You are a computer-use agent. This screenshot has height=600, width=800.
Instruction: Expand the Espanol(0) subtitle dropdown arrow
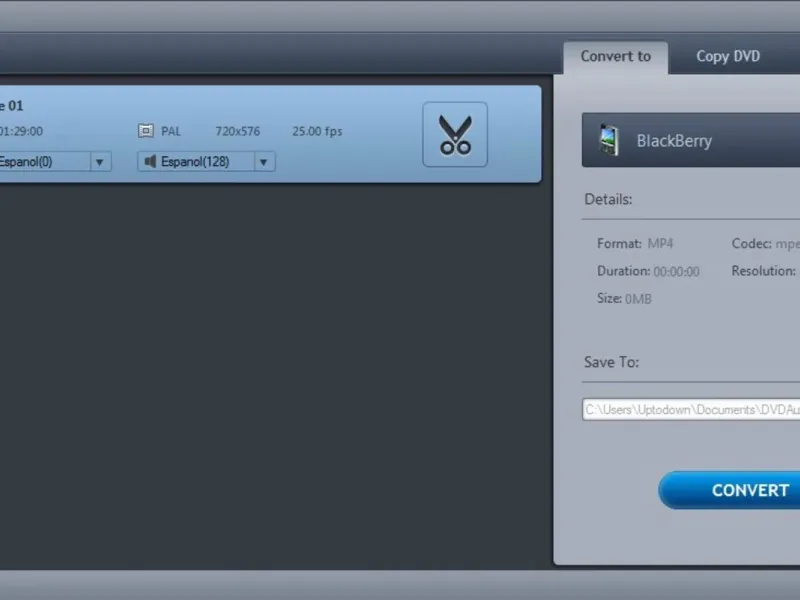pos(99,162)
